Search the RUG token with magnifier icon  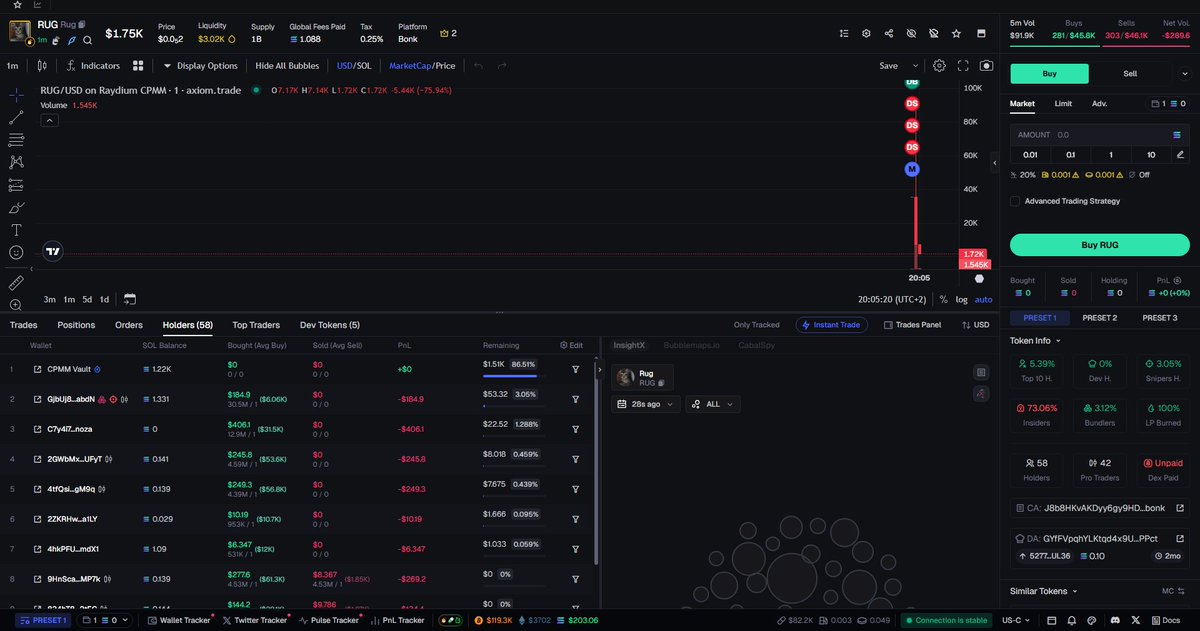[x=87, y=40]
